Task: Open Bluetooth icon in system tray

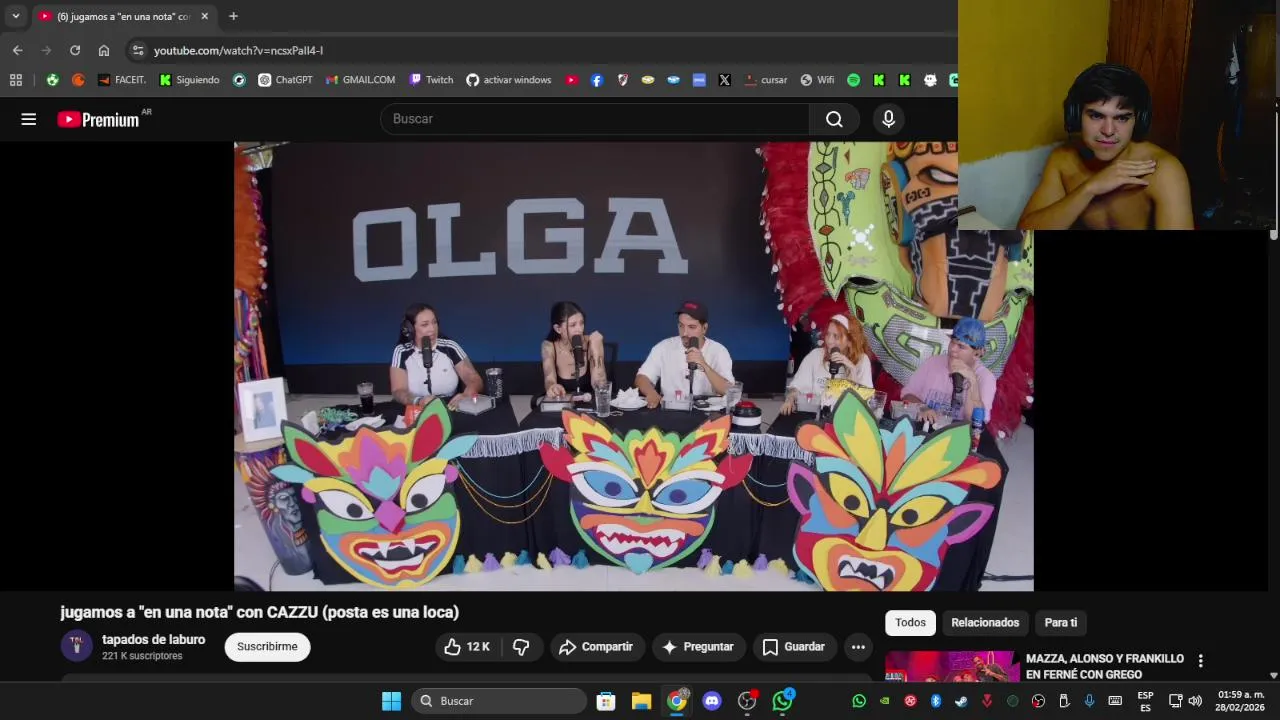Action: click(x=936, y=701)
